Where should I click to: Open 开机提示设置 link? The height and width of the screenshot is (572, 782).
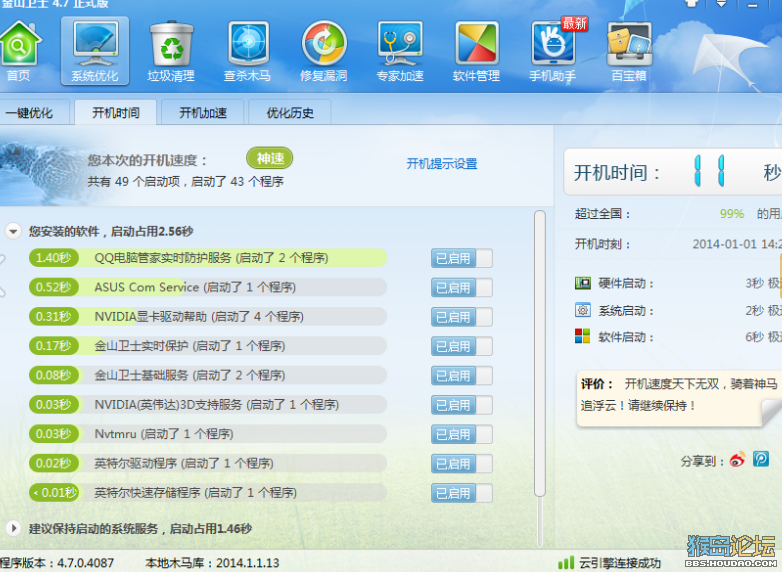pyautogui.click(x=442, y=164)
